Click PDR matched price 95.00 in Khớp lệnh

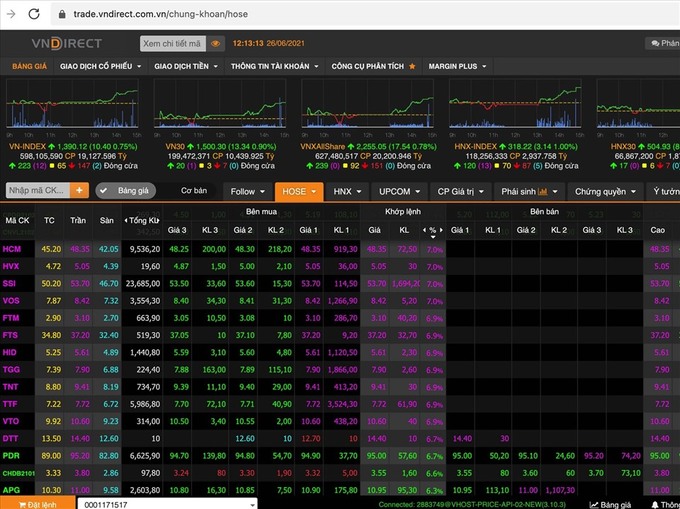[376, 456]
